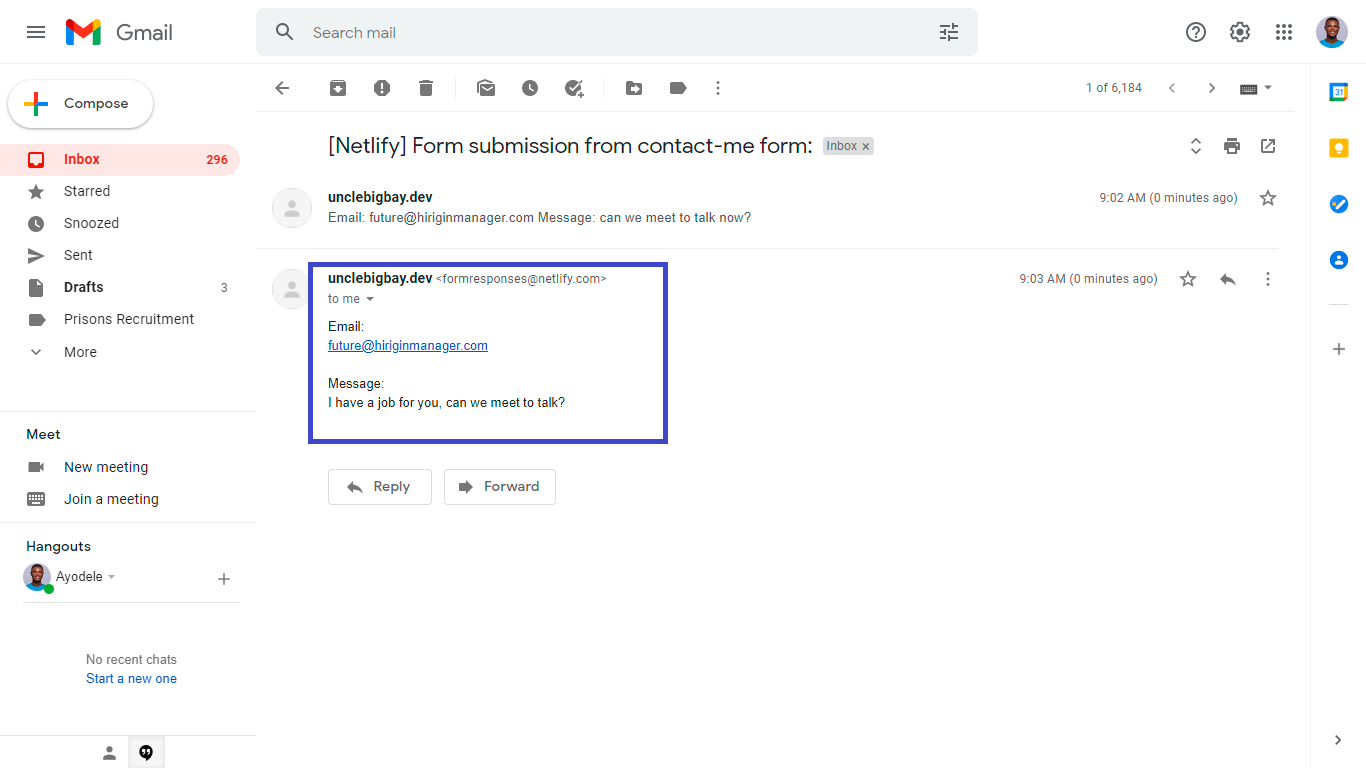Remove the Inbox label from the subject
Screen dimensions: 1366x768
tap(866, 146)
